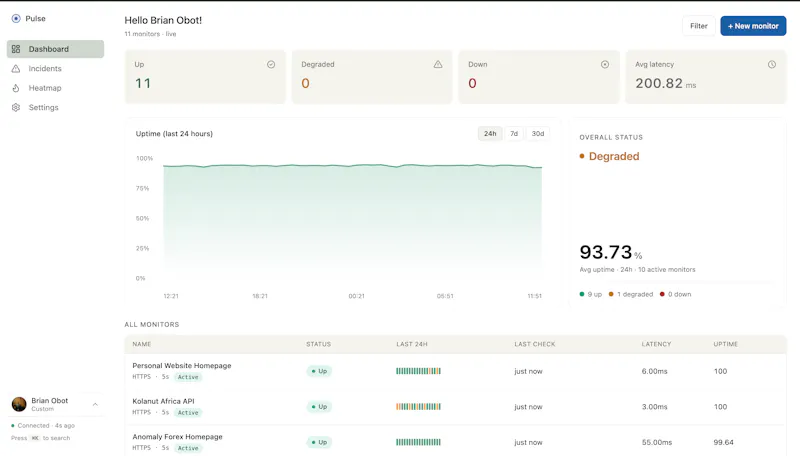Click Active tag under Anomaly Forex Homepage
This screenshot has height=456, width=800.
[188, 448]
